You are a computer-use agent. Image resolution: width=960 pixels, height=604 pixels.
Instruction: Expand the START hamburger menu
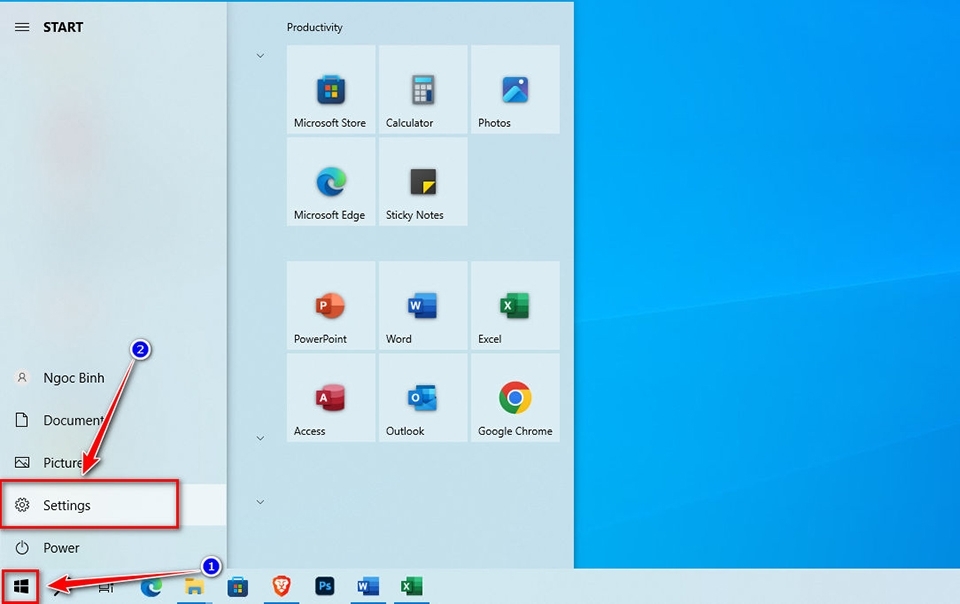[22, 27]
